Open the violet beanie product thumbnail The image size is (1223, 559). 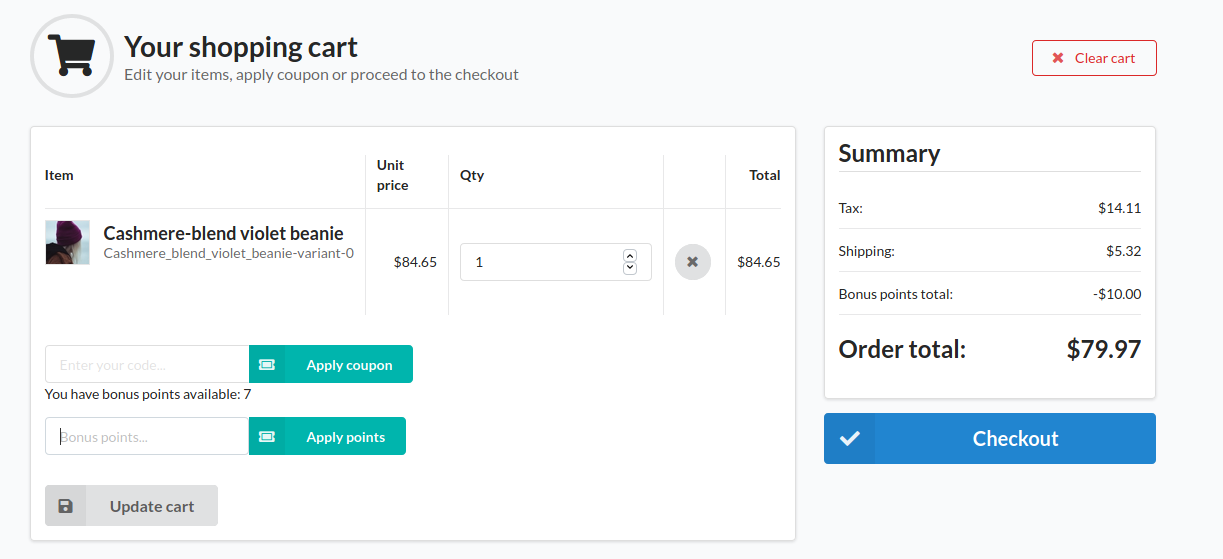(x=67, y=243)
